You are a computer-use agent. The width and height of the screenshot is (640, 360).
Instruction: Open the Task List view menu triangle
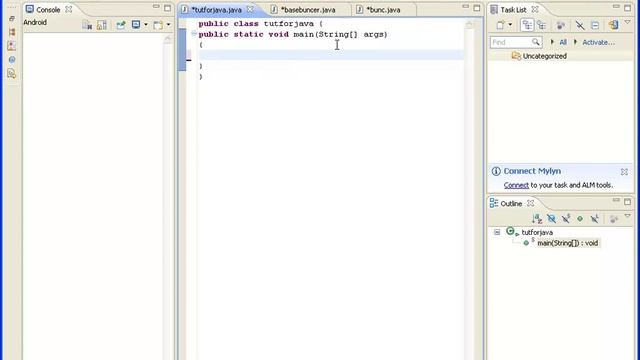pos(628,22)
